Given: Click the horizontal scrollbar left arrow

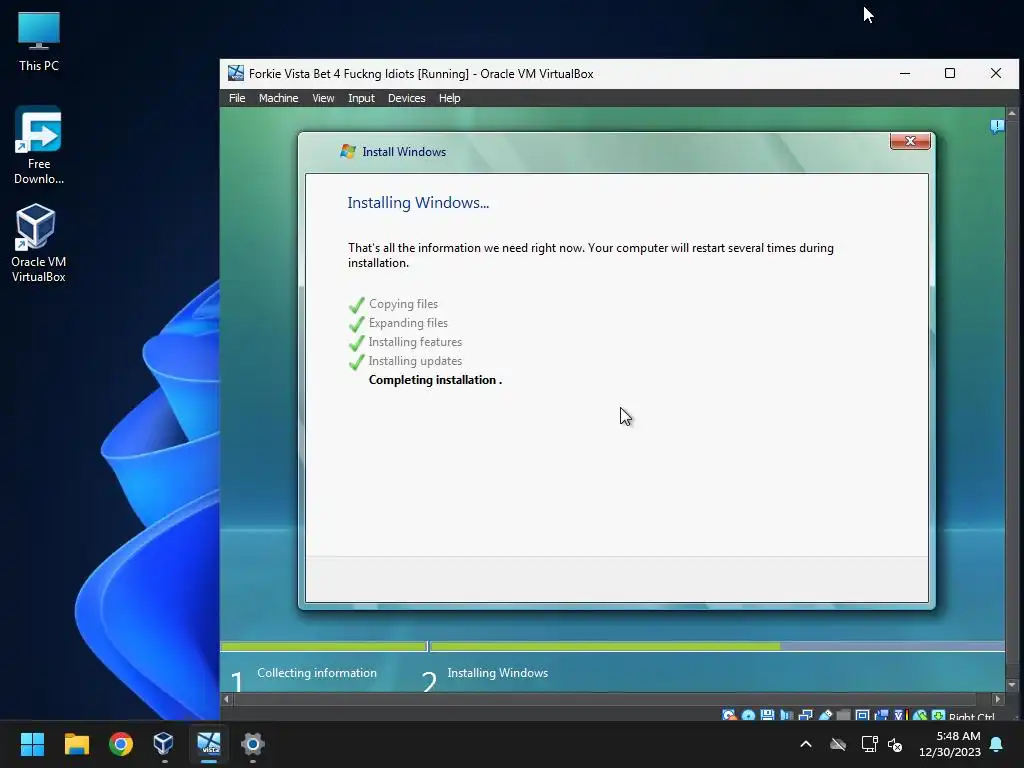Looking at the screenshot, I should [x=227, y=699].
